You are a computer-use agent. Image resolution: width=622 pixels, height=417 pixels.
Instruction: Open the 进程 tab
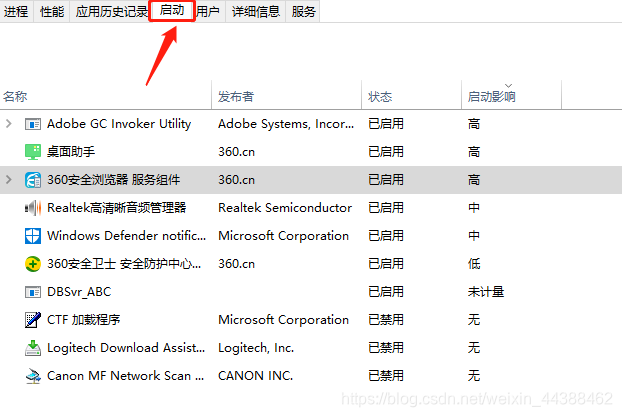pos(16,12)
